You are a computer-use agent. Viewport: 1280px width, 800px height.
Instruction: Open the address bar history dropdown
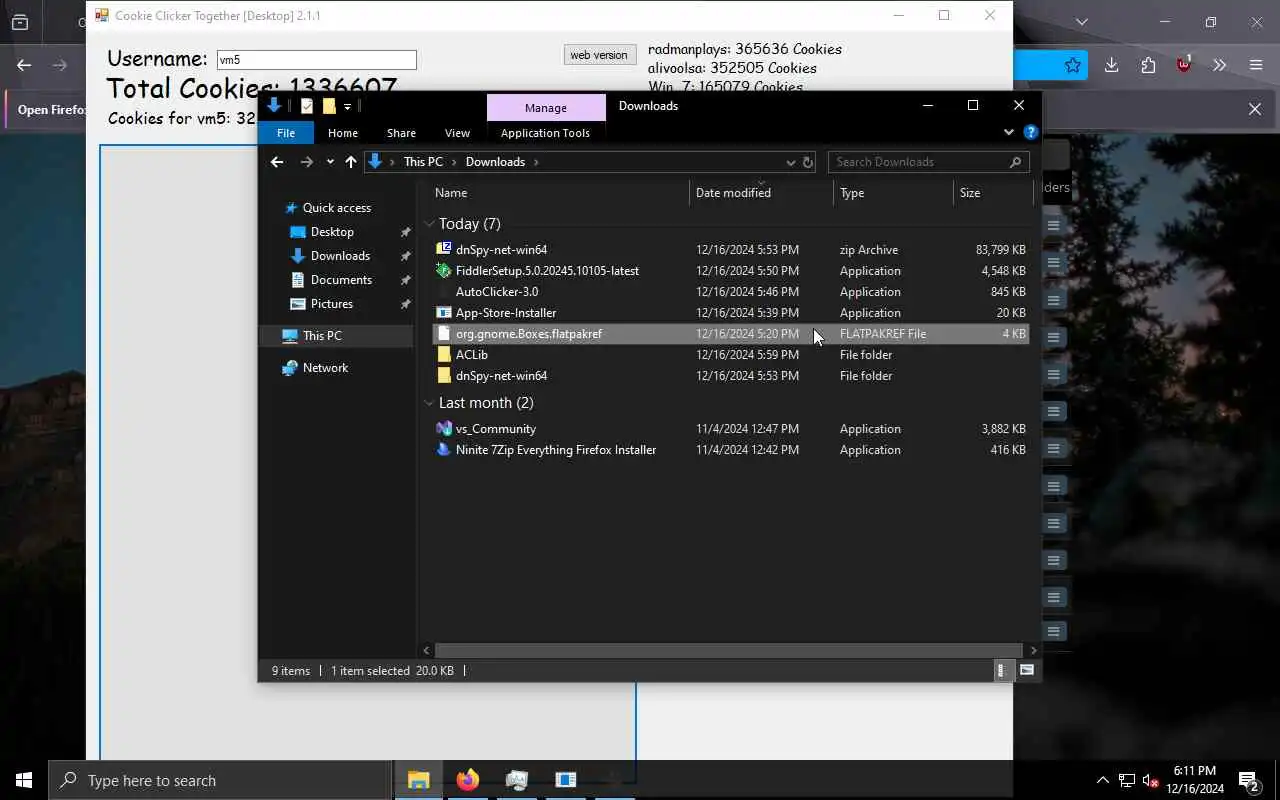pyautogui.click(x=790, y=162)
